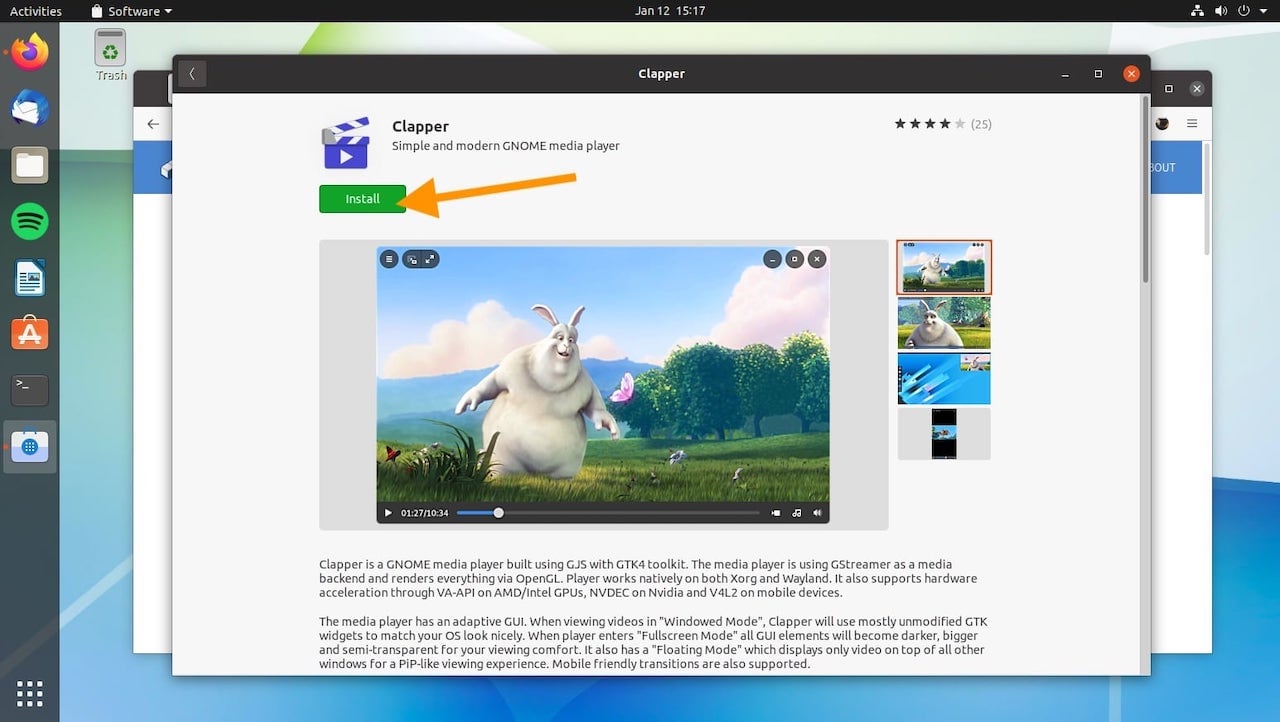Click the Software window vertical scrollbar
This screenshot has width=1280, height=722.
click(x=1145, y=190)
